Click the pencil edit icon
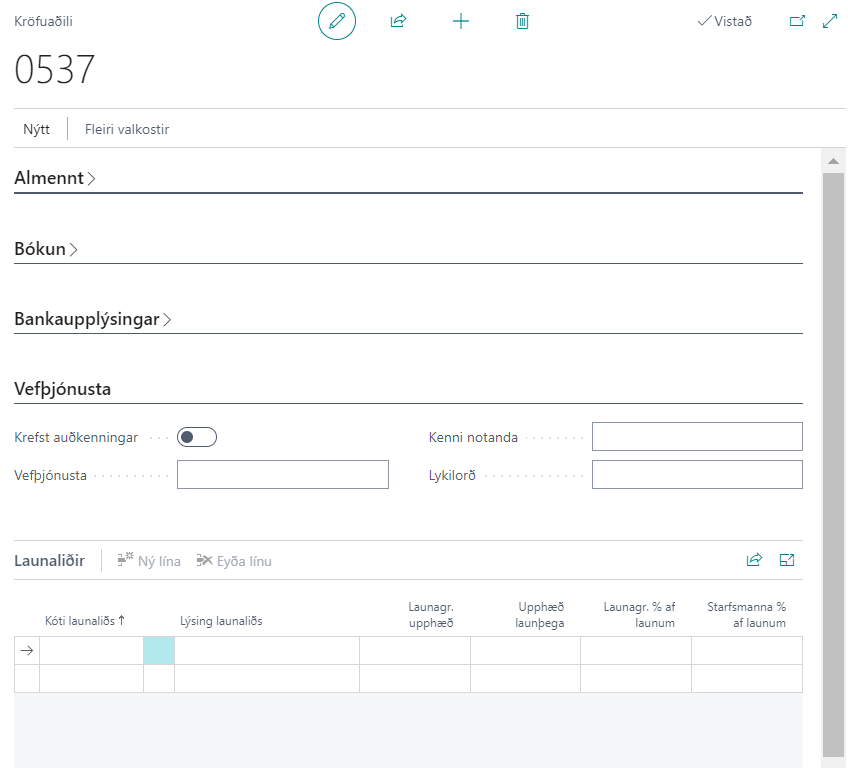 [337, 21]
